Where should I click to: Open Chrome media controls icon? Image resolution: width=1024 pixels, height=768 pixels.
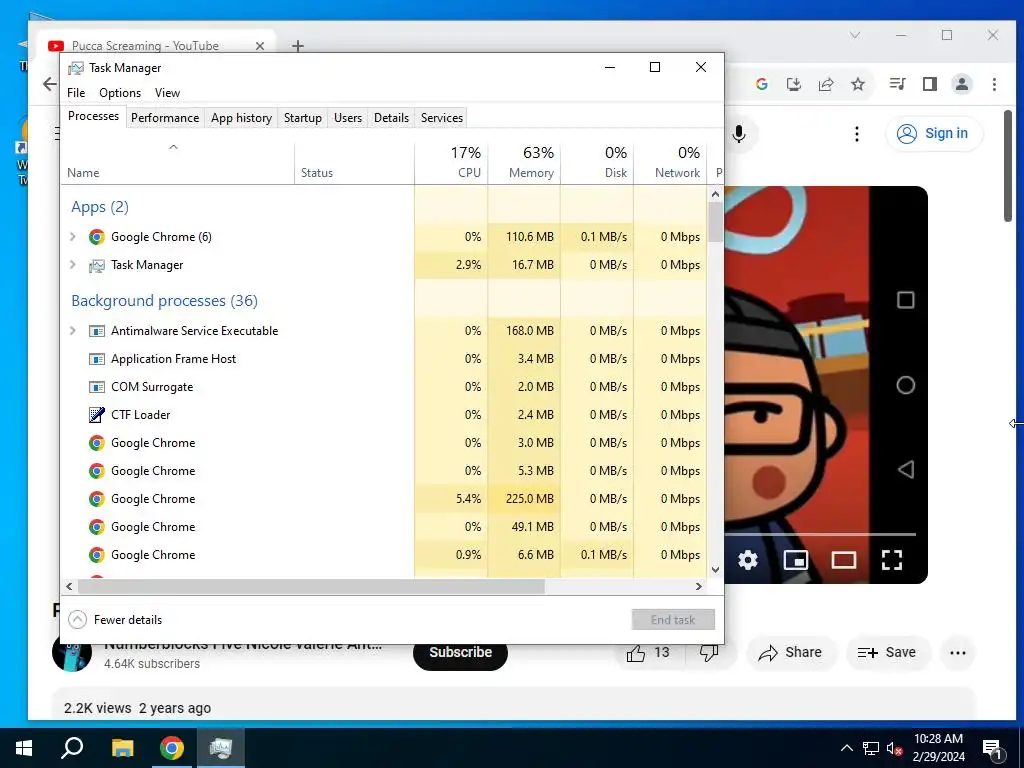pyautogui.click(x=897, y=84)
